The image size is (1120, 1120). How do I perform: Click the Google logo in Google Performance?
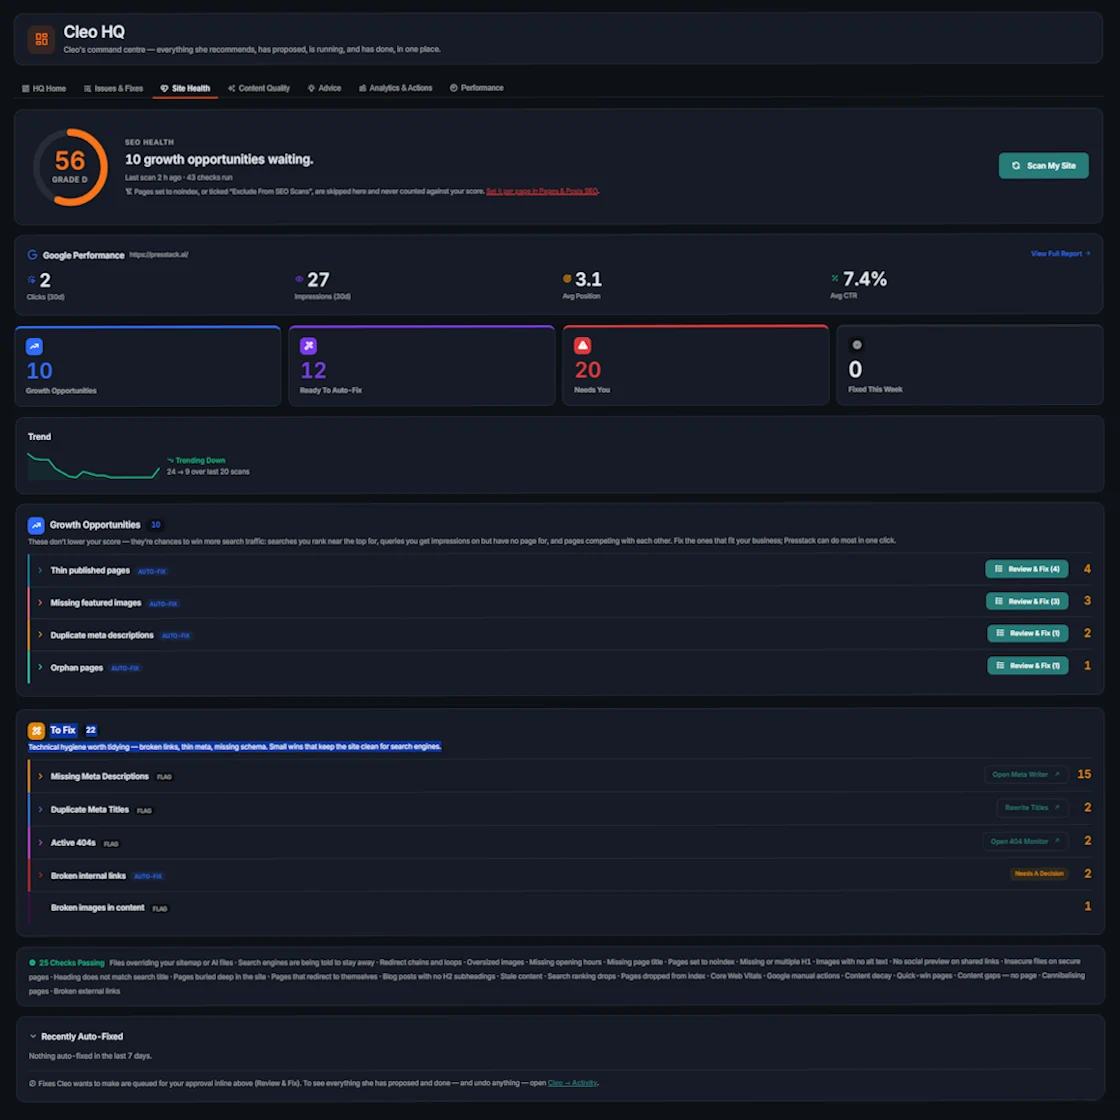click(32, 255)
